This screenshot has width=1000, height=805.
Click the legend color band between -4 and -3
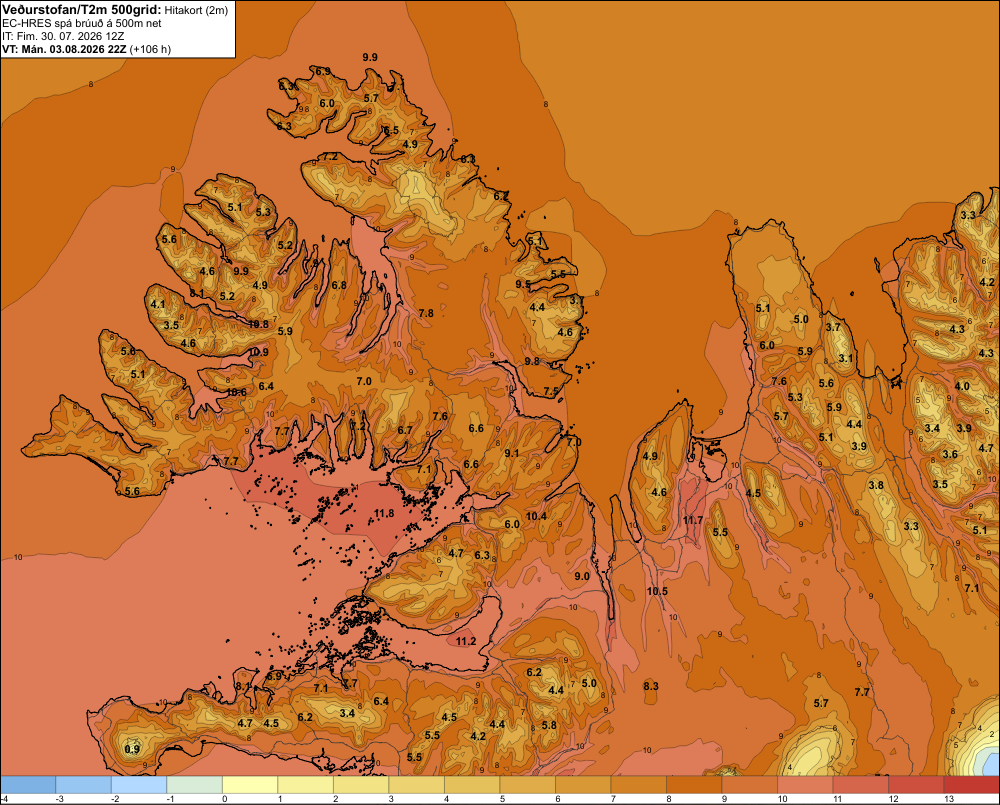click(28, 785)
